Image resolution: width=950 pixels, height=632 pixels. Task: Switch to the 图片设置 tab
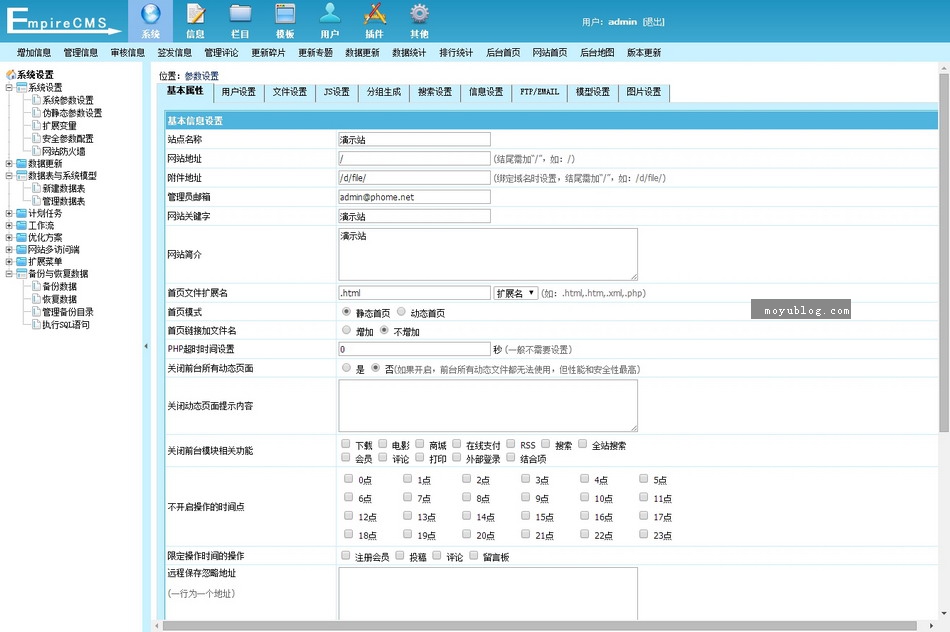[643, 92]
